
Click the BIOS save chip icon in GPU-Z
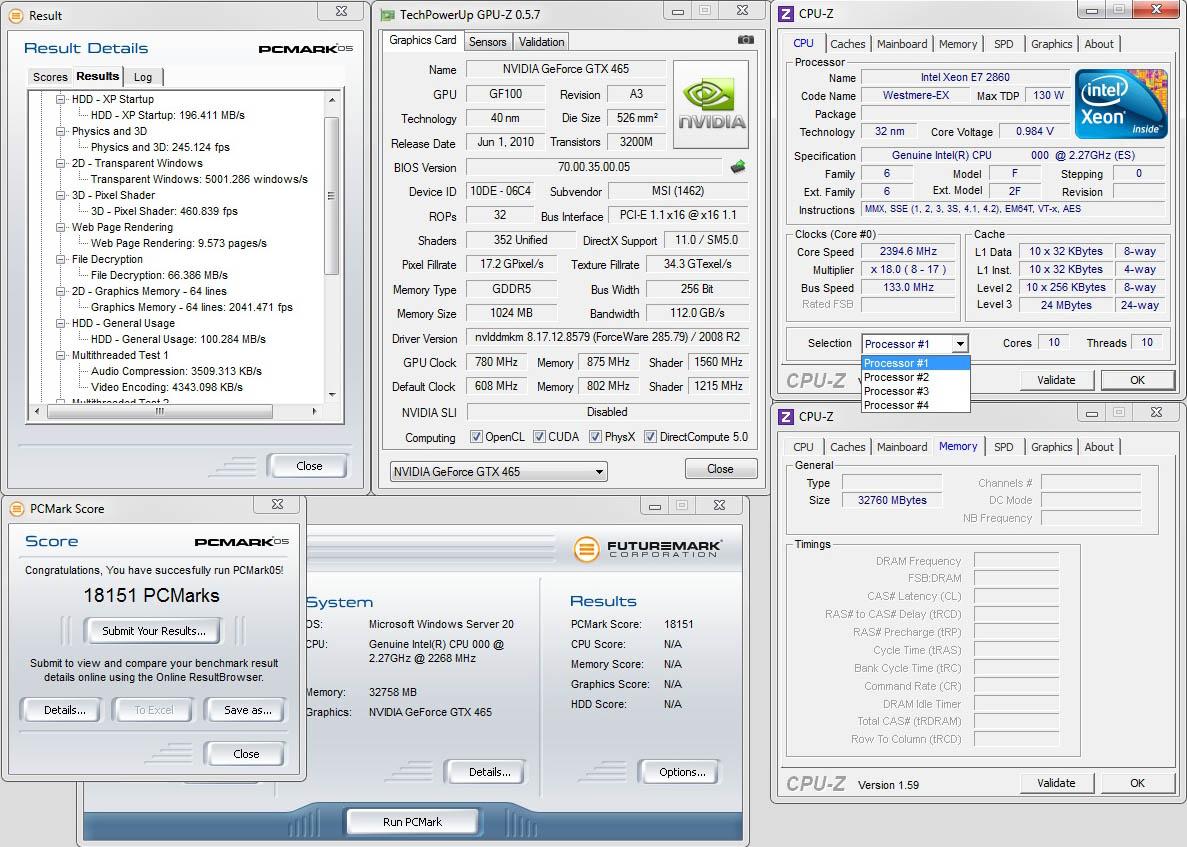pos(738,167)
